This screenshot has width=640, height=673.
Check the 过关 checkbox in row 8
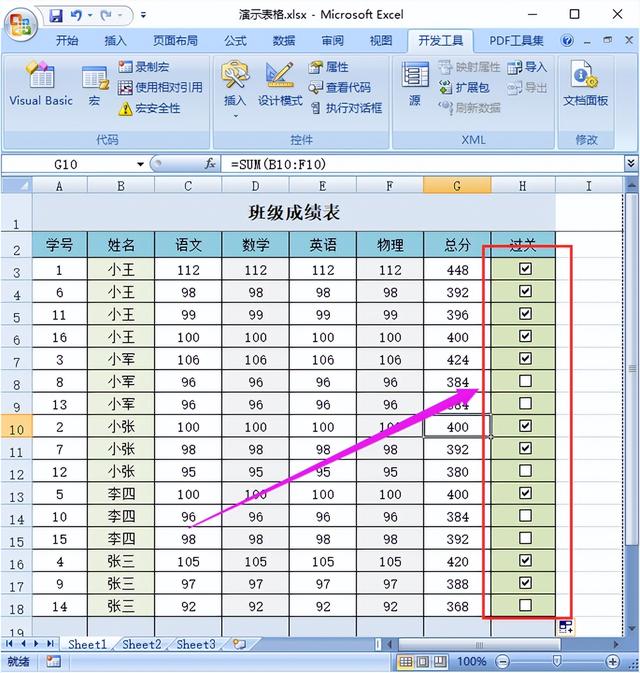[x=525, y=381]
